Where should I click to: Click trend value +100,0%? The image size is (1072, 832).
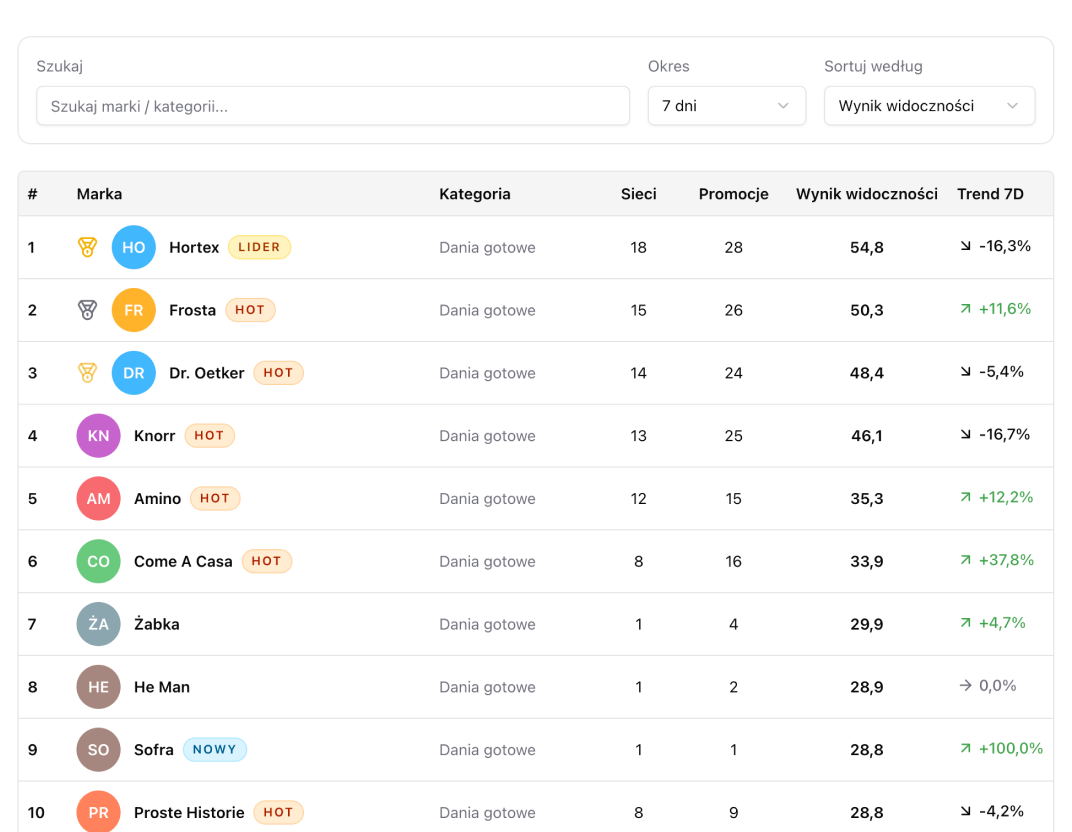pos(1011,749)
